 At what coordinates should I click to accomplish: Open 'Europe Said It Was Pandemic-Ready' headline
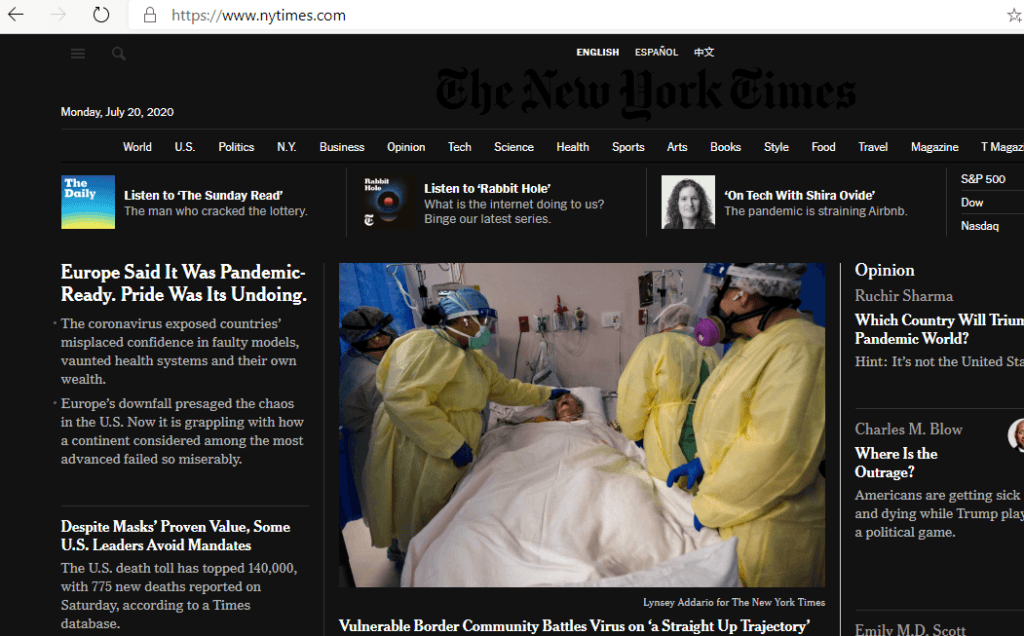coord(184,283)
